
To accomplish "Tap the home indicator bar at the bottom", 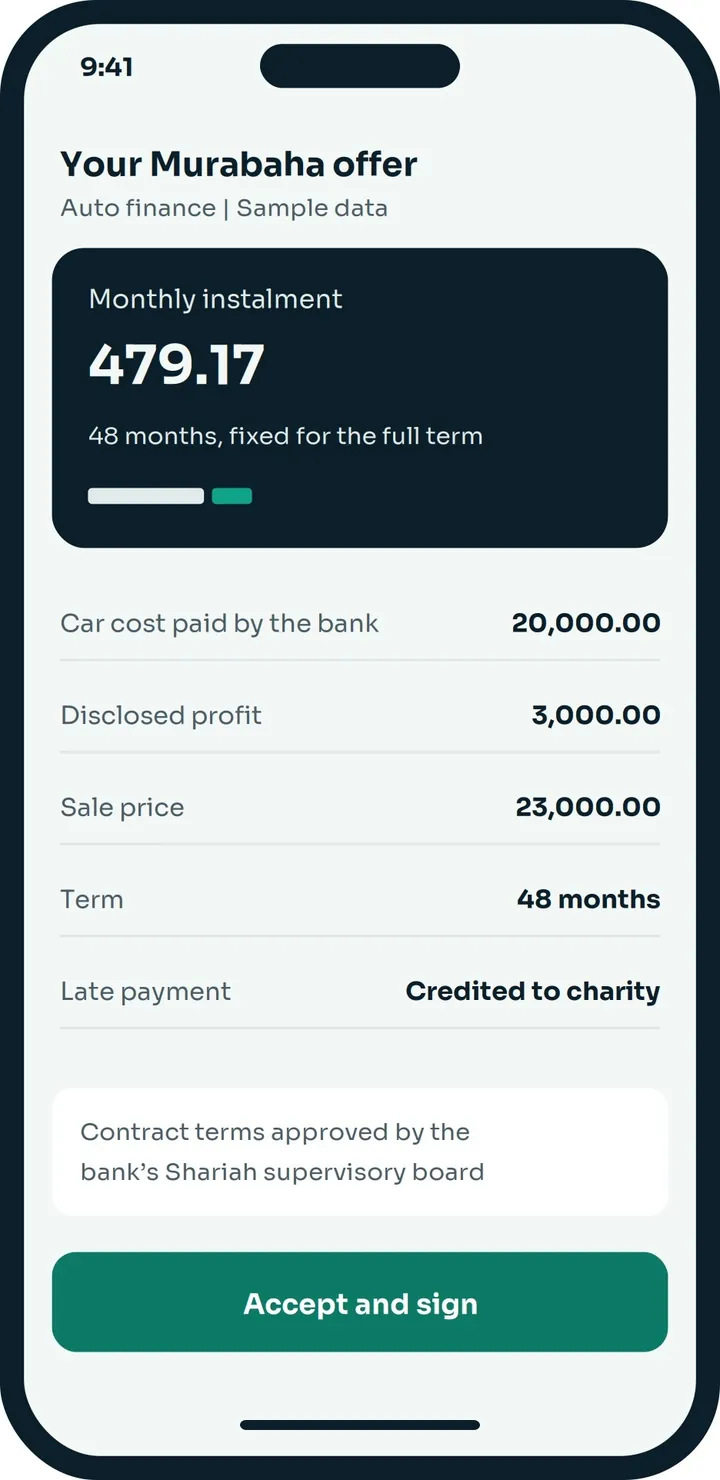I will click(x=360, y=1425).
